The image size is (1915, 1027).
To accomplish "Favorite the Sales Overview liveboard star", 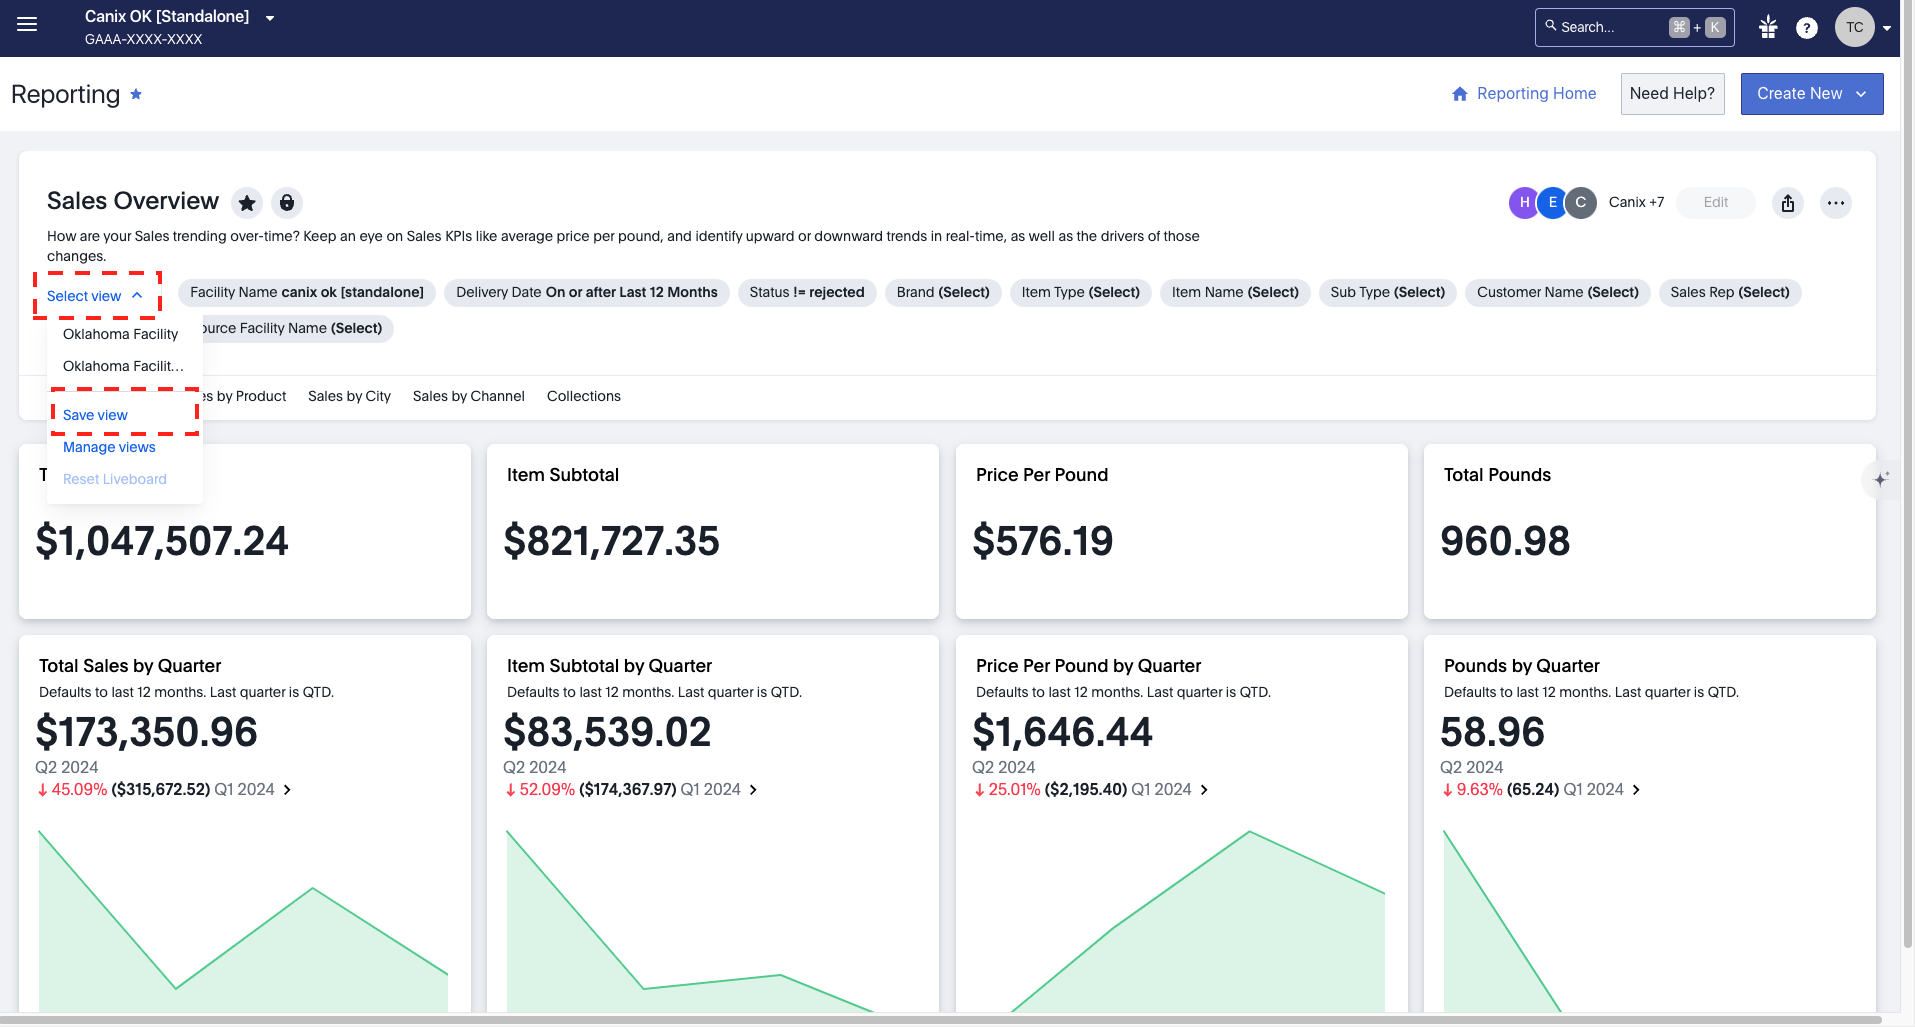I will click(247, 203).
